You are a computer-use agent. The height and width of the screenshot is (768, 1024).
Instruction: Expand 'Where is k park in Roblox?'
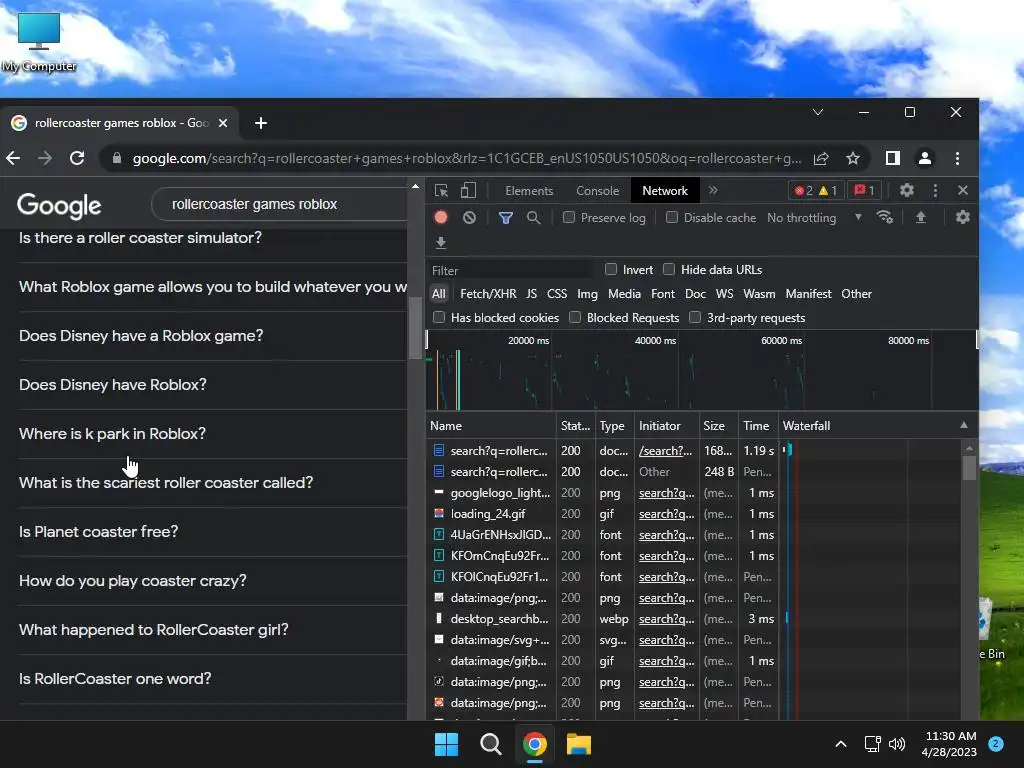coord(212,434)
